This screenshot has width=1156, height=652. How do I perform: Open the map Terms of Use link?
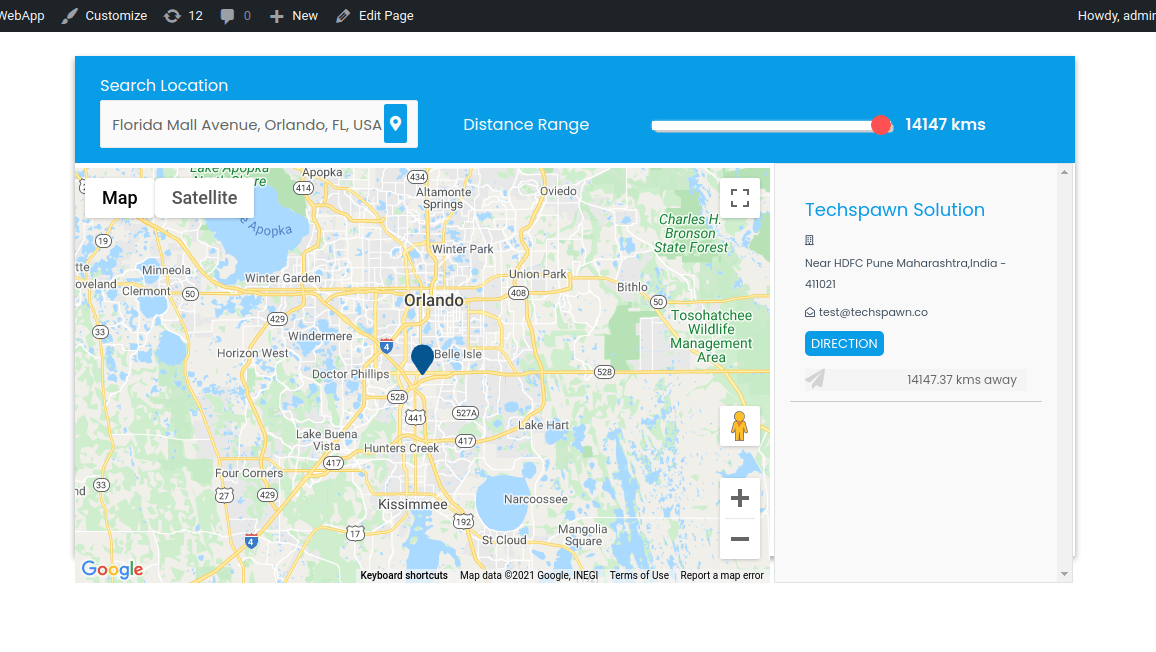639,575
